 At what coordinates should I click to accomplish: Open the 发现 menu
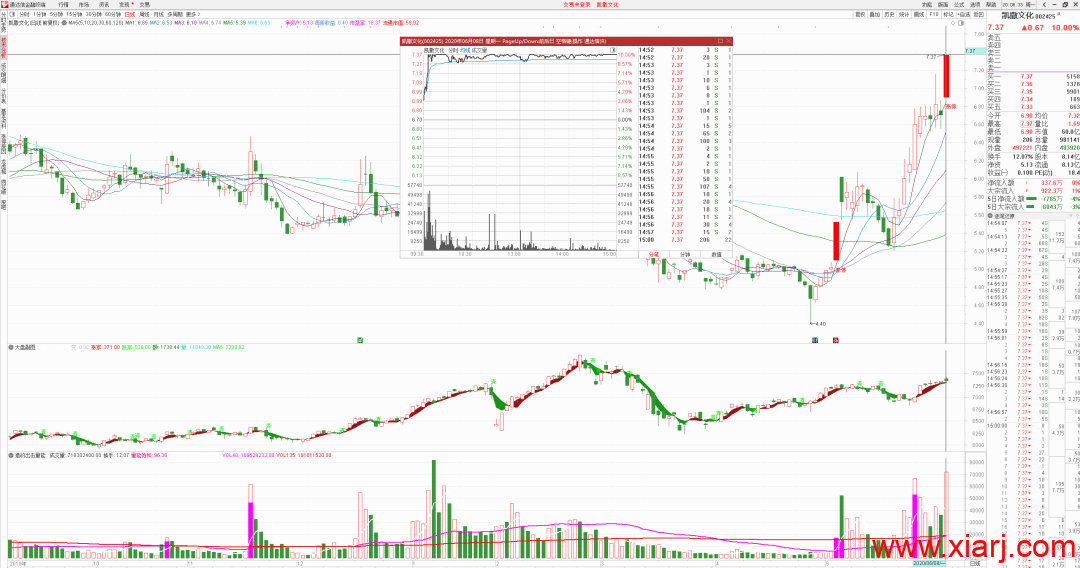point(124,4)
